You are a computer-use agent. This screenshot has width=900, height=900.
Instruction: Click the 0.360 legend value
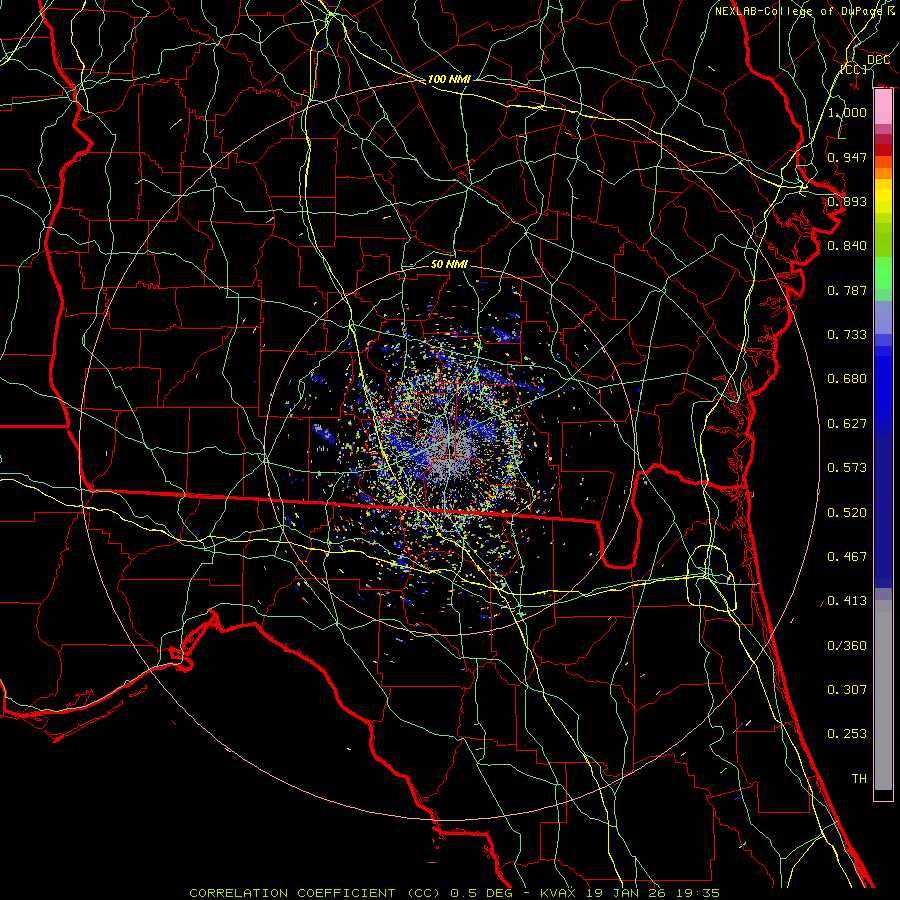click(847, 646)
